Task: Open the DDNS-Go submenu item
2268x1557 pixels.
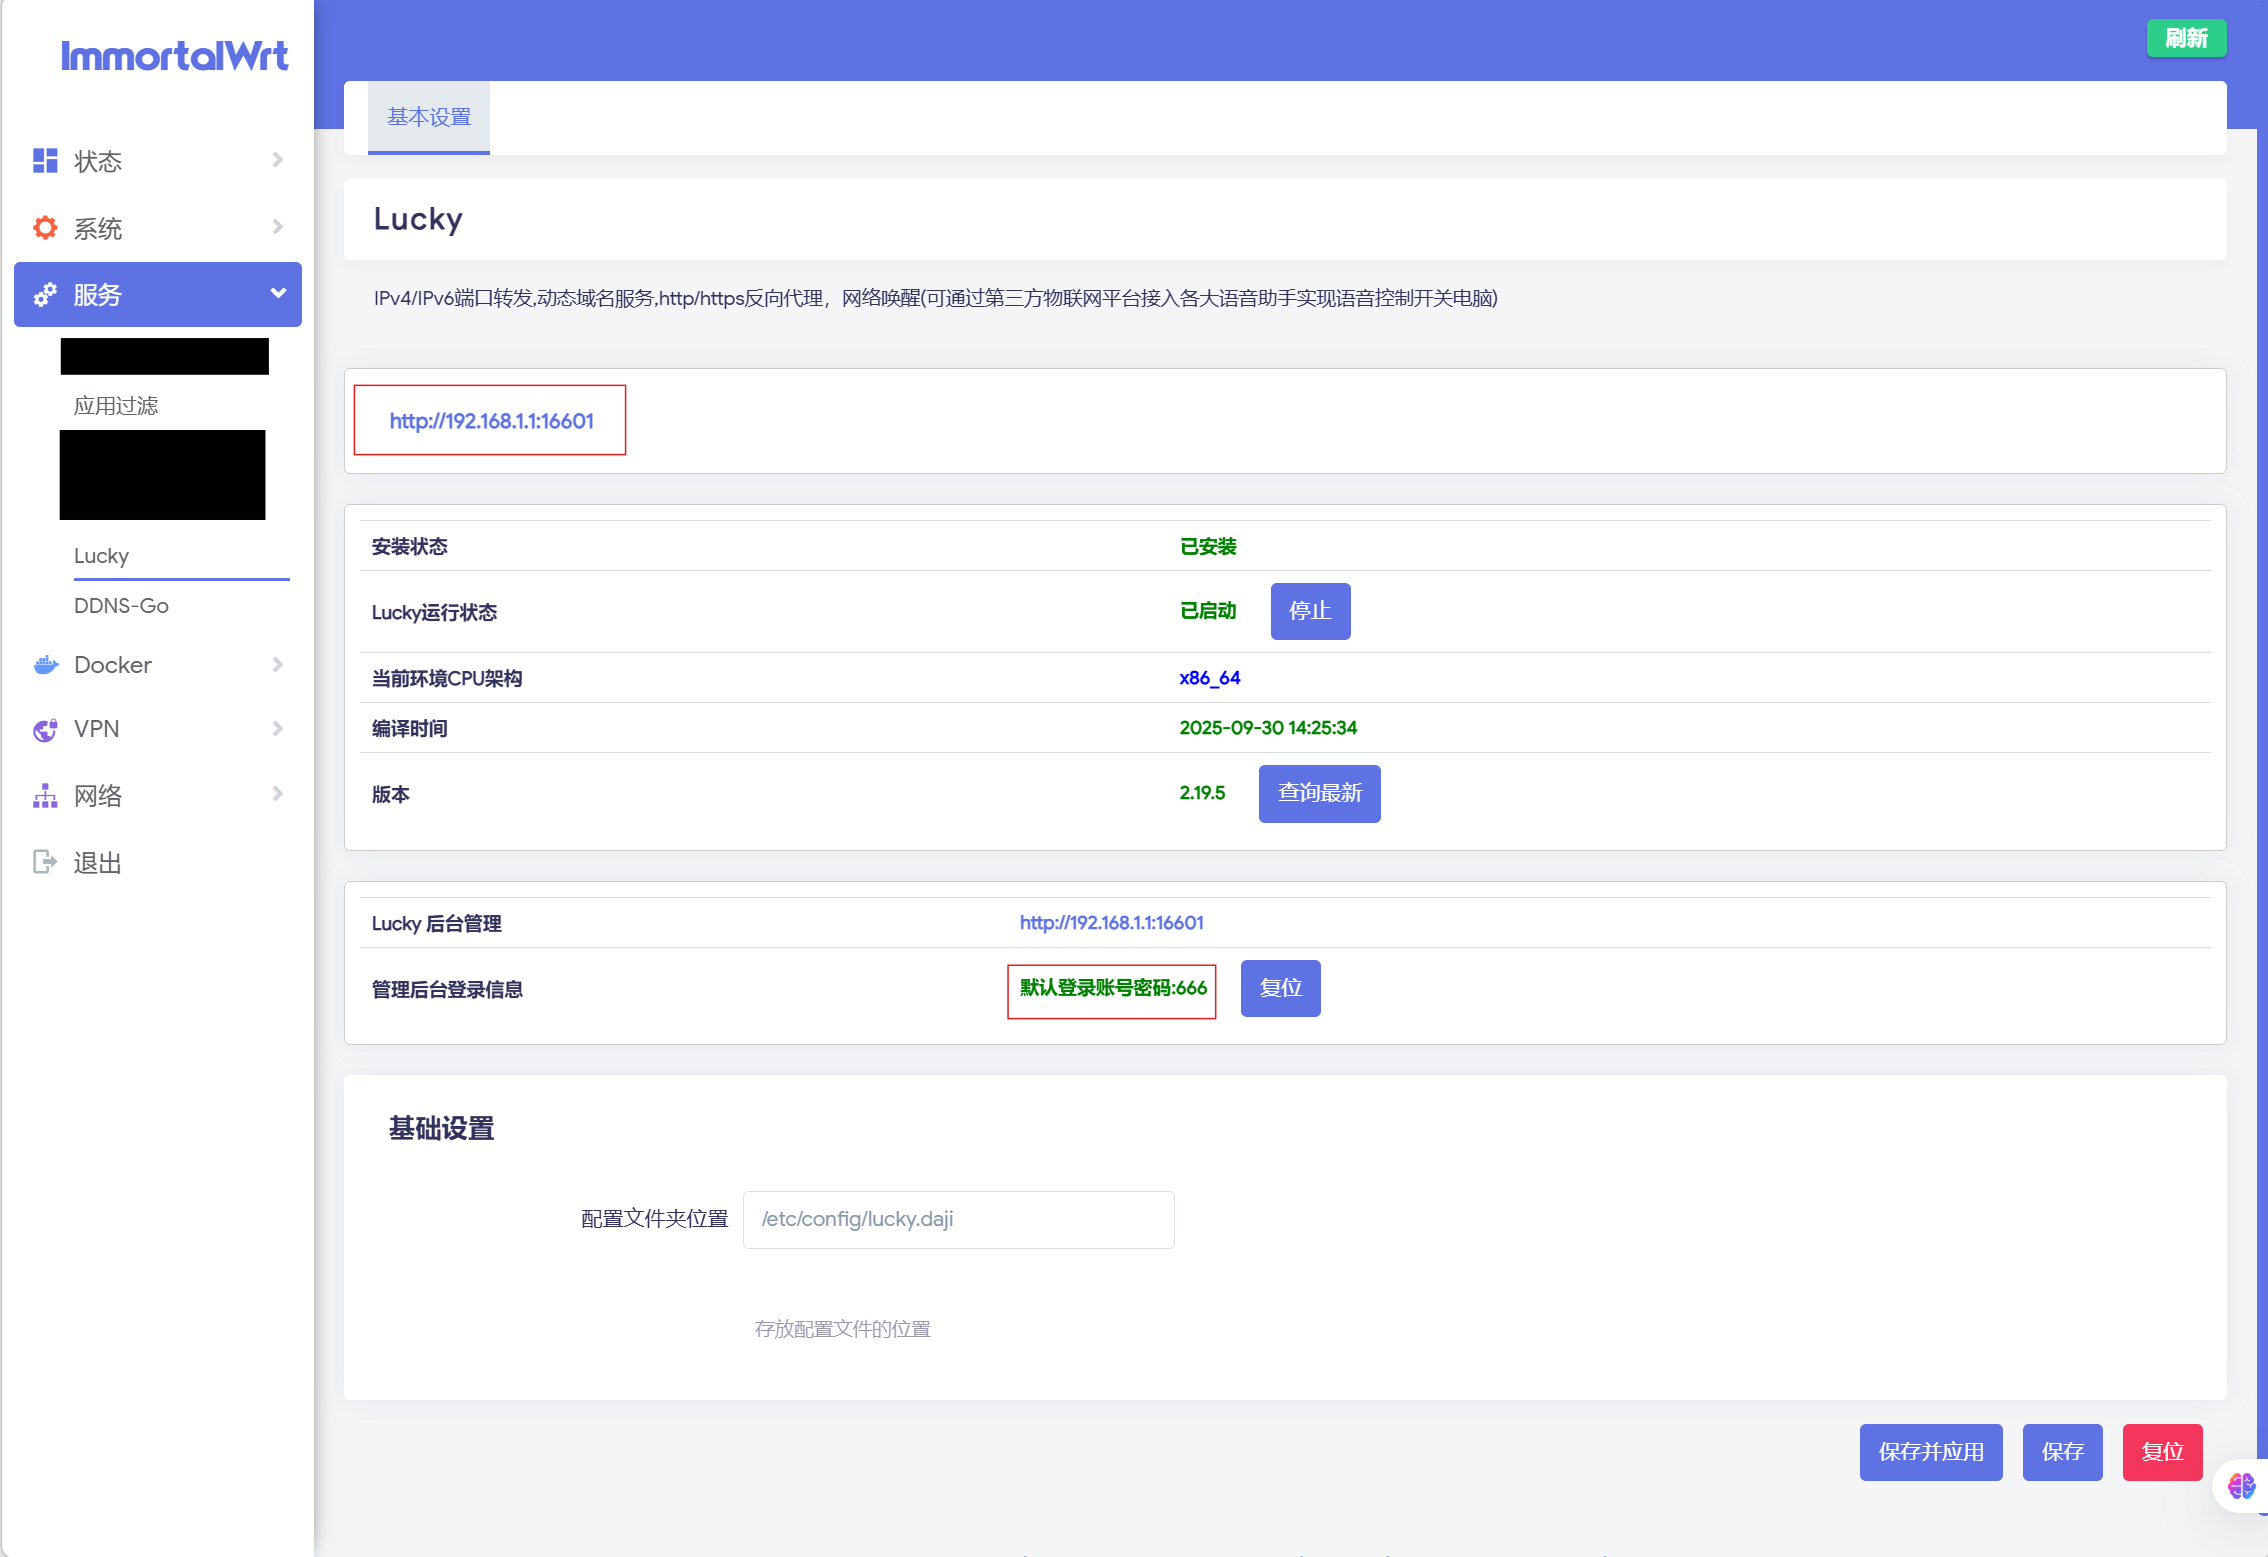Action: [121, 606]
